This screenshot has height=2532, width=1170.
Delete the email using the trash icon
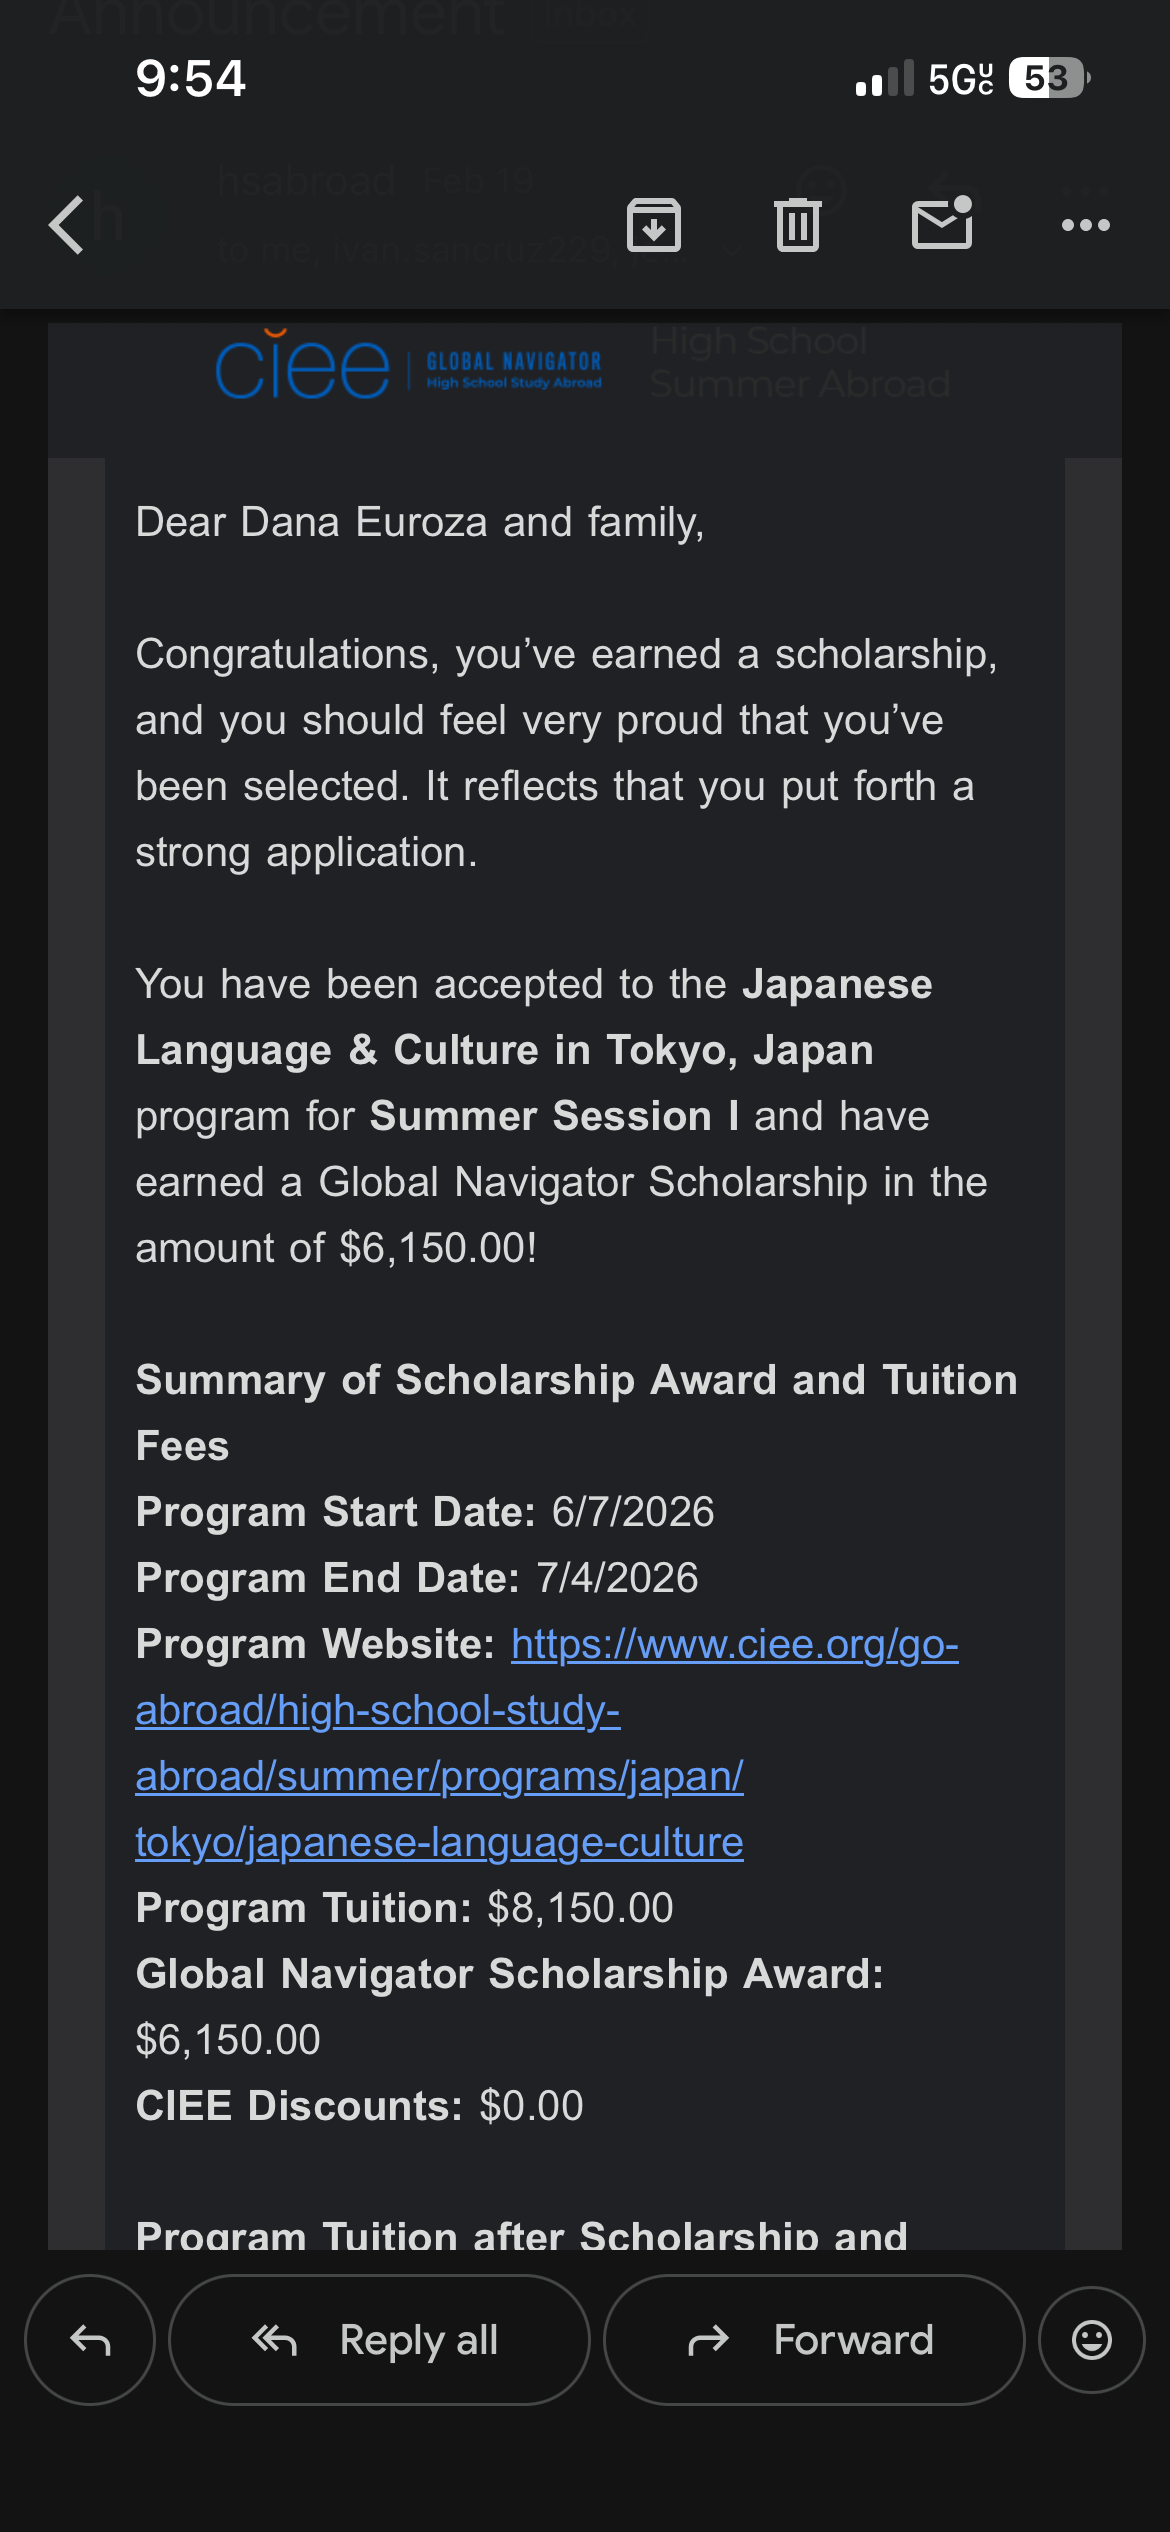[798, 225]
